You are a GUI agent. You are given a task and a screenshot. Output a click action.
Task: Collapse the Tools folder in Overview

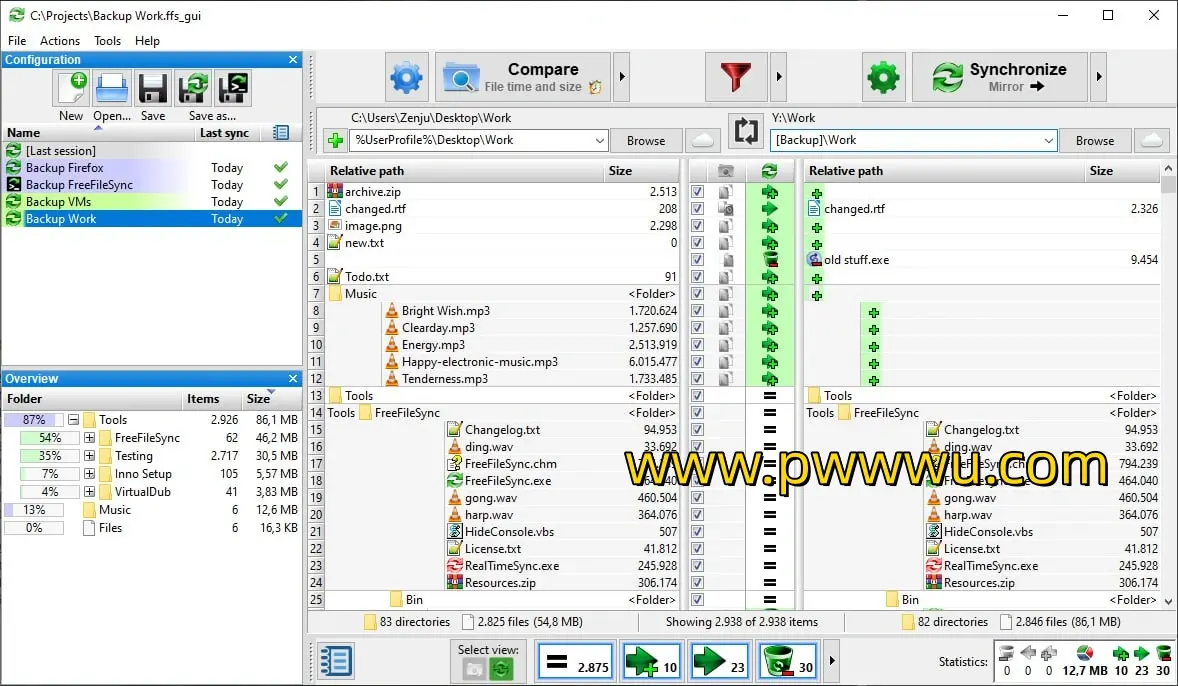click(73, 420)
